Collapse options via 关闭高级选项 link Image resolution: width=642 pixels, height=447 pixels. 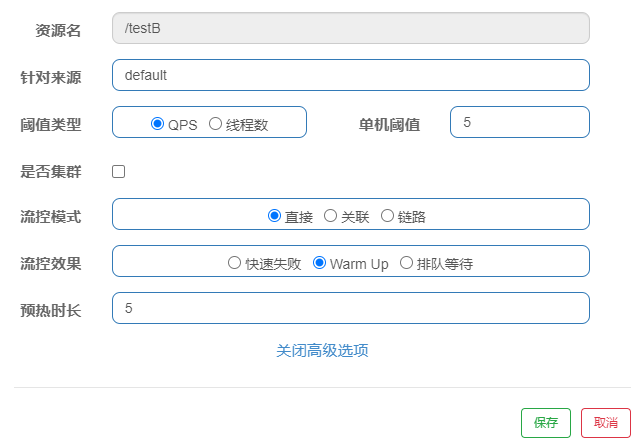pos(322,351)
